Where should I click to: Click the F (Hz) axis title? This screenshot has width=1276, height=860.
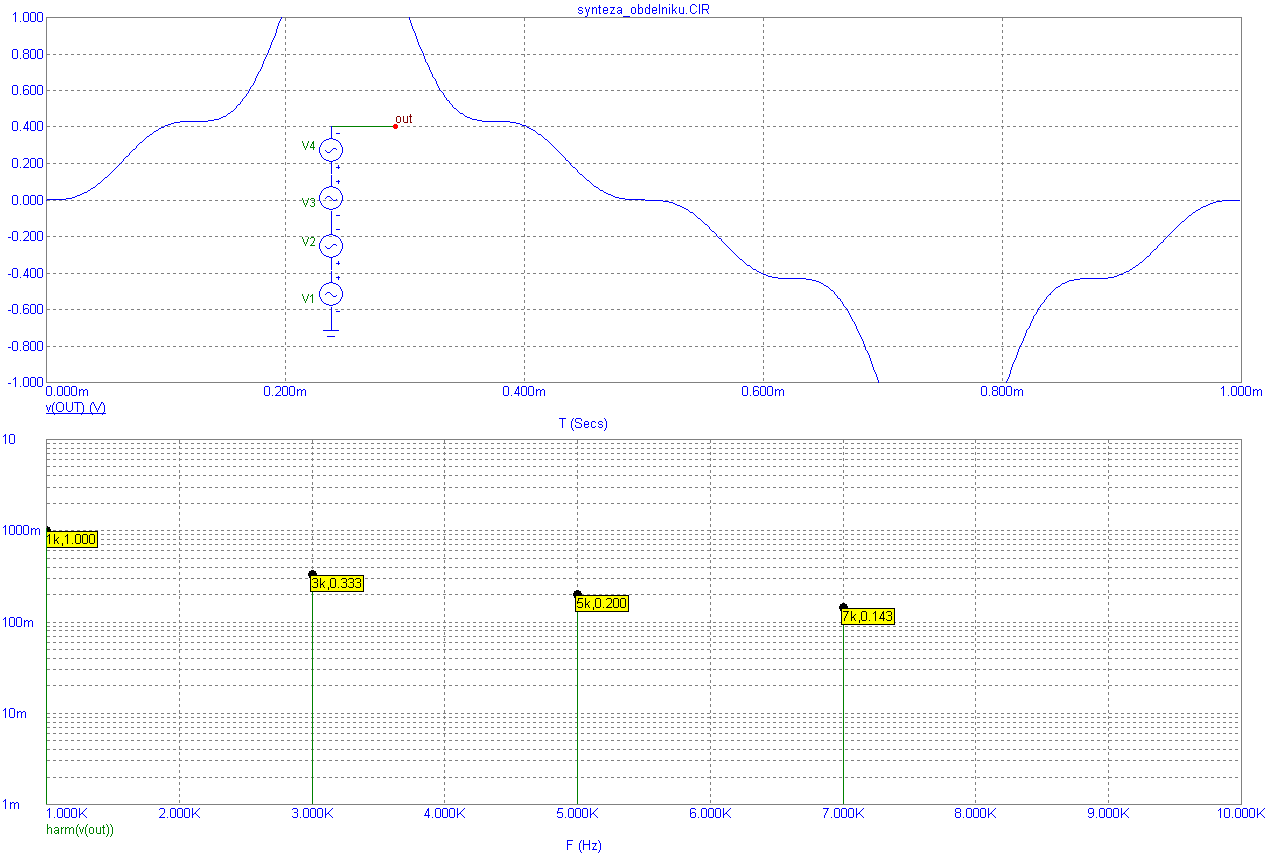(584, 845)
